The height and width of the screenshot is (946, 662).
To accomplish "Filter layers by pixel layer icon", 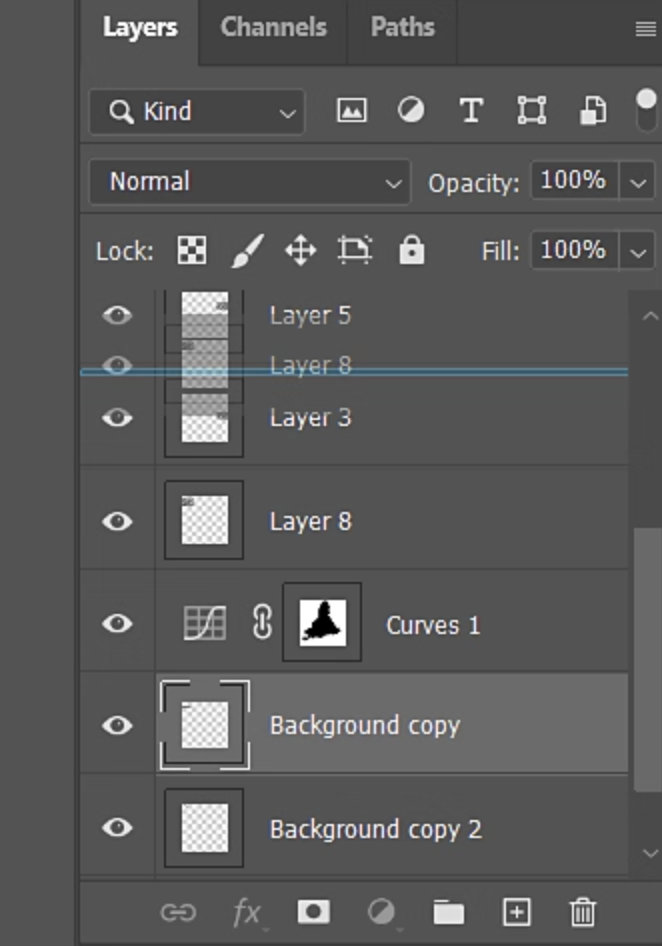I will pos(351,111).
